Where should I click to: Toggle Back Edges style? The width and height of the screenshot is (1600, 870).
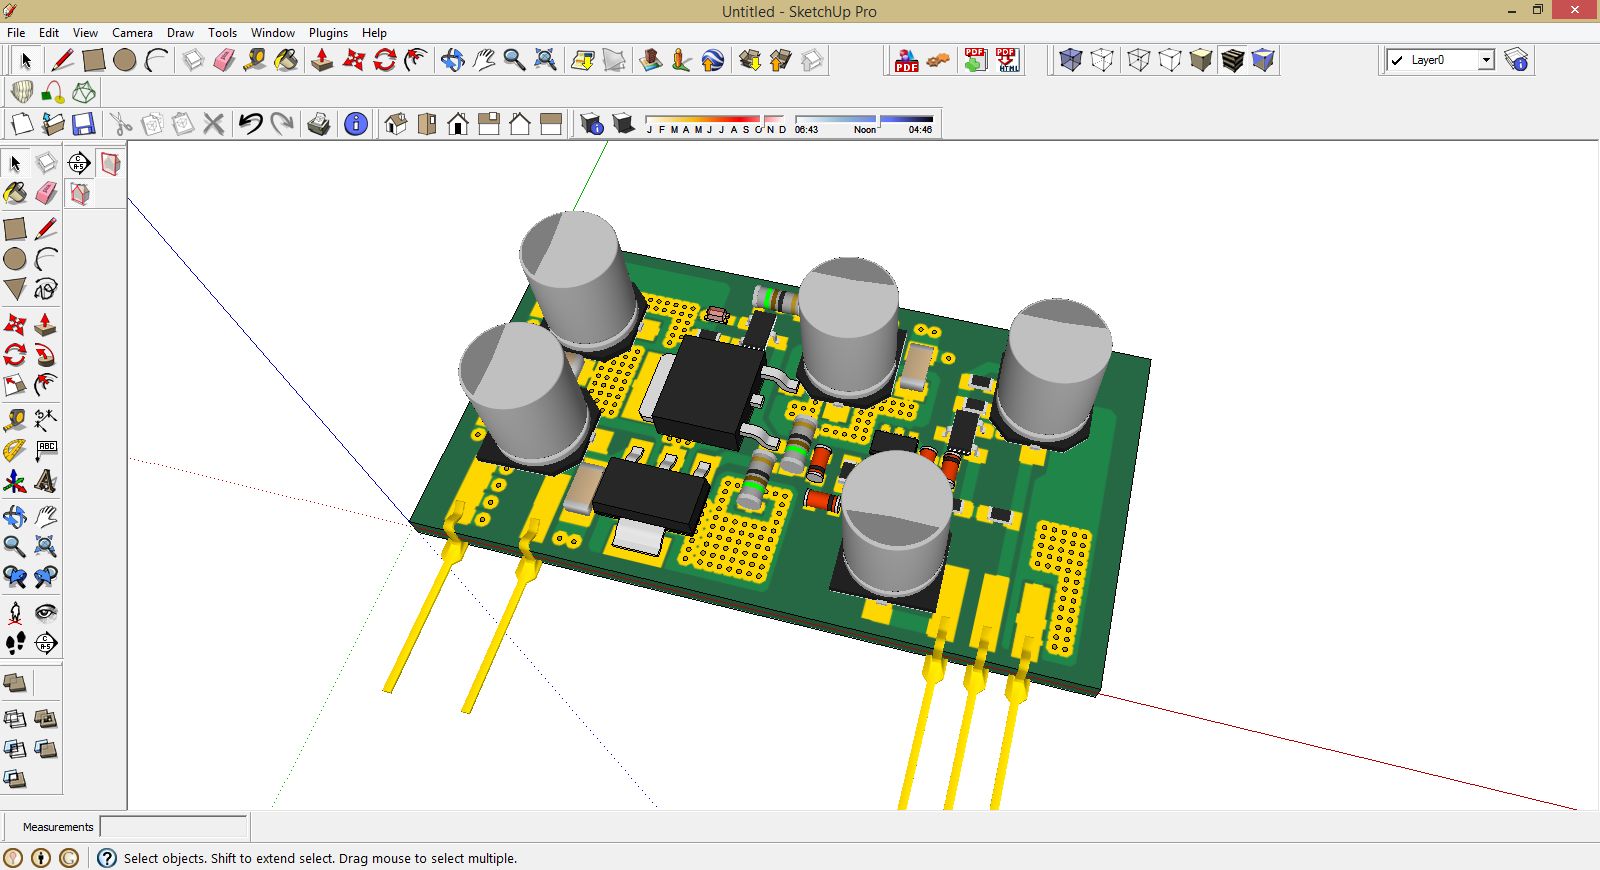(1102, 60)
